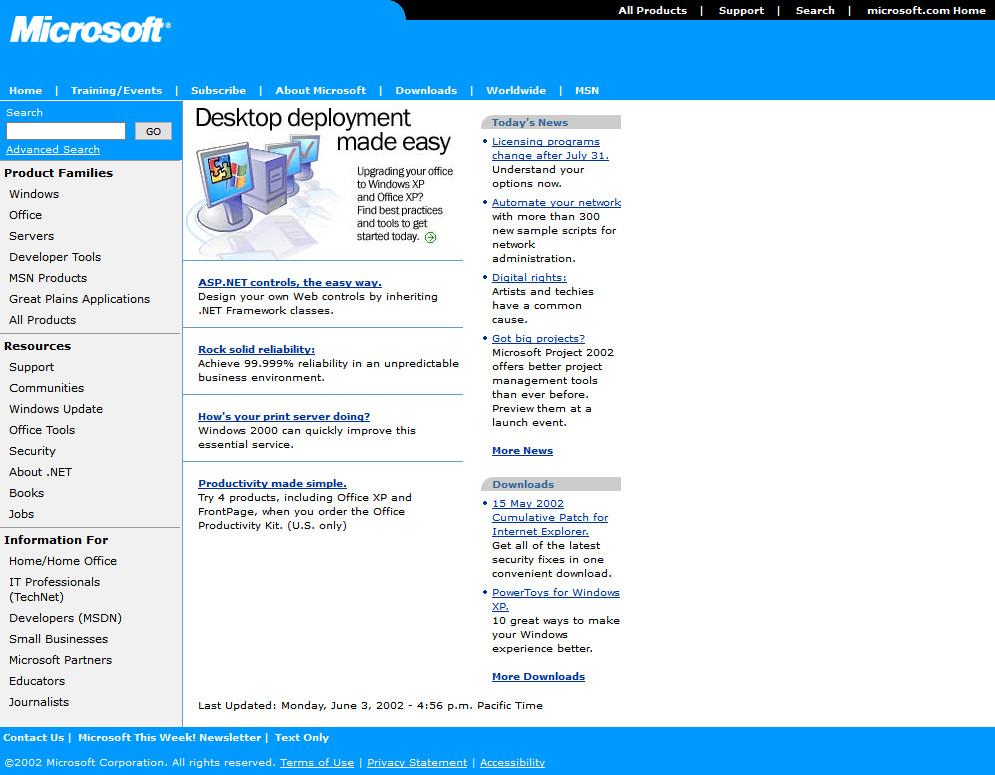The image size is (995, 775).
Task: Open Windows Update under Resources
Action: pos(56,409)
